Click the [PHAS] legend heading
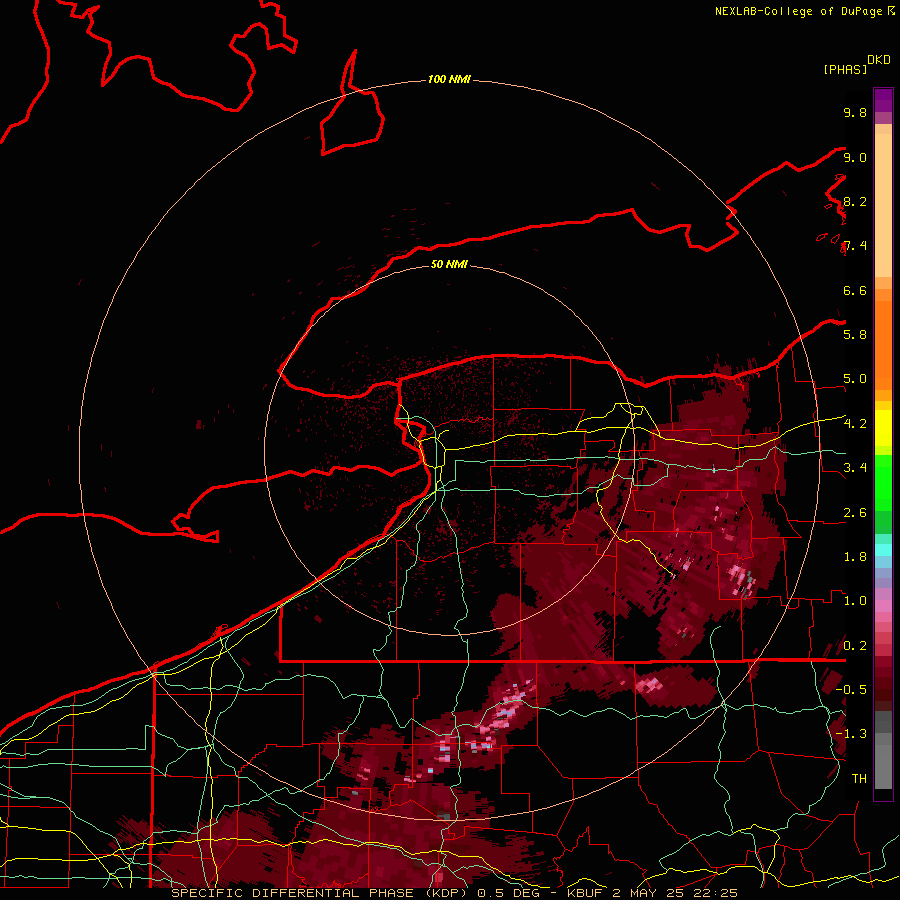Viewport: 900px width, 900px height. [845, 70]
